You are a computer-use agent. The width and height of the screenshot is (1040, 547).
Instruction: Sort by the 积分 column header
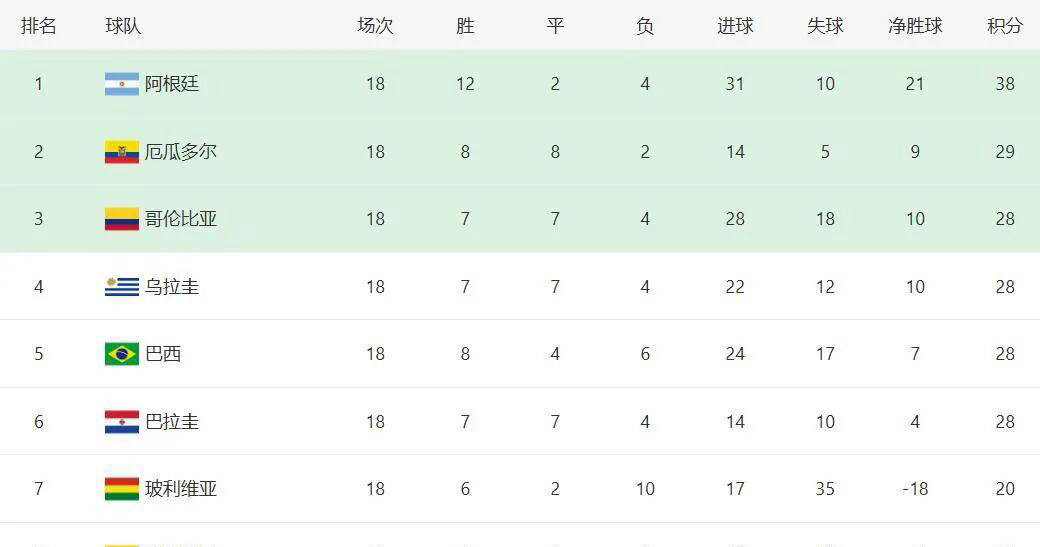tap(1005, 26)
